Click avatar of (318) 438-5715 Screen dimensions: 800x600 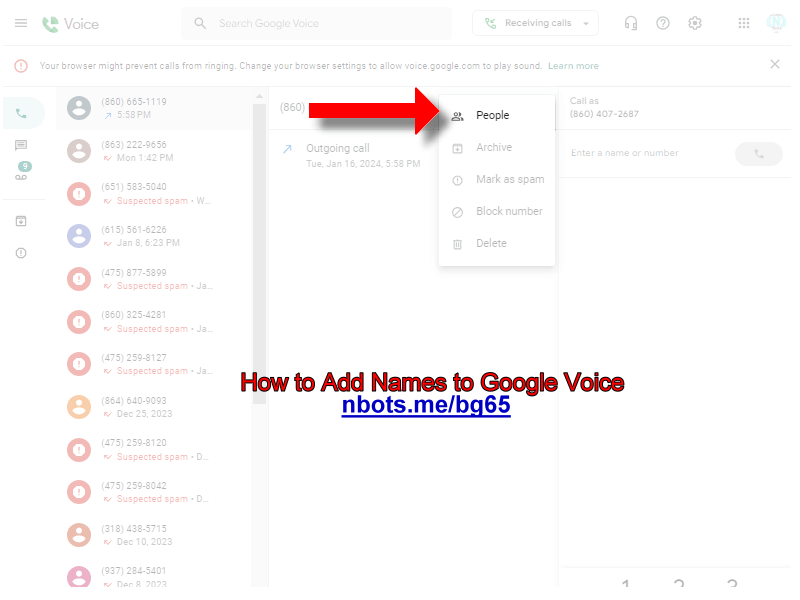click(79, 535)
